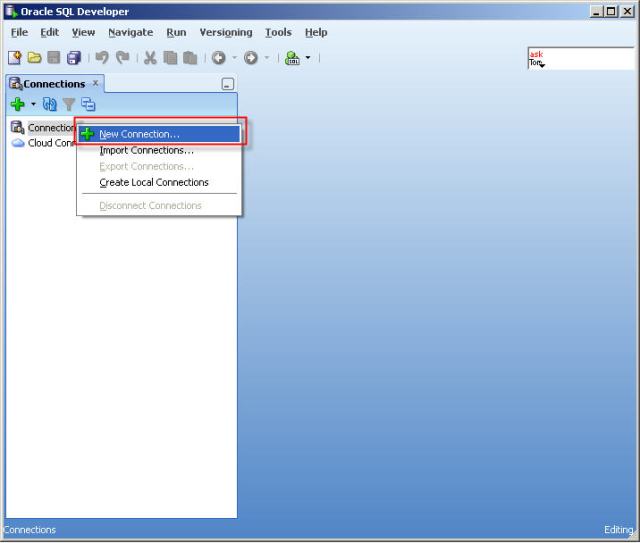The width and height of the screenshot is (640, 543).
Task: Click the Ask Tom search field
Action: (x=581, y=58)
